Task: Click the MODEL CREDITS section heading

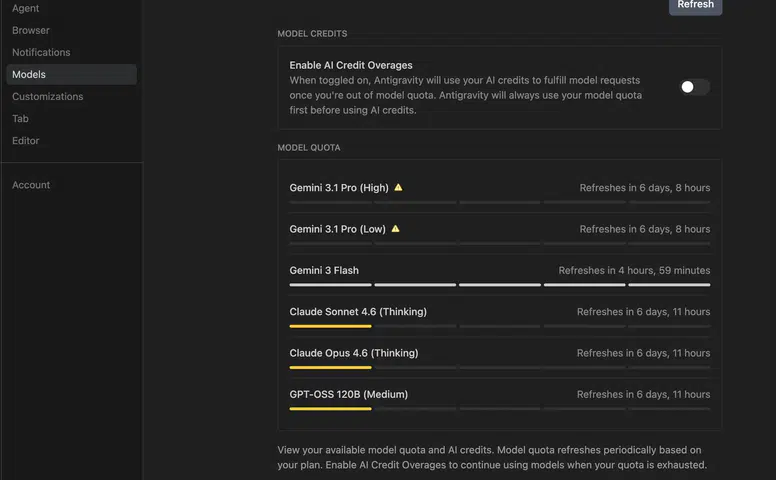Action: (312, 34)
